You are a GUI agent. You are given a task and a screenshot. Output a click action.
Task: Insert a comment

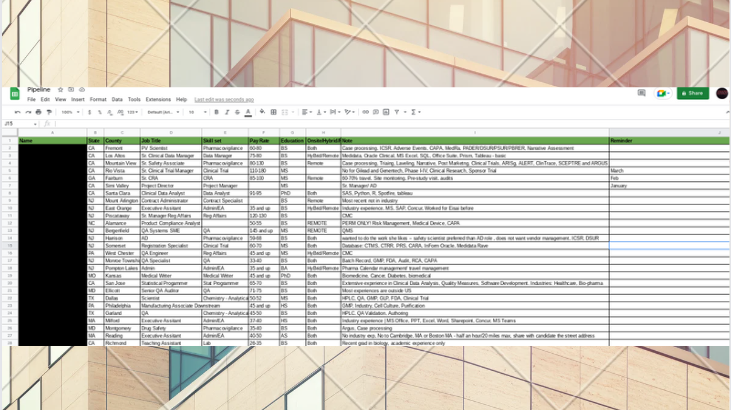coord(376,112)
